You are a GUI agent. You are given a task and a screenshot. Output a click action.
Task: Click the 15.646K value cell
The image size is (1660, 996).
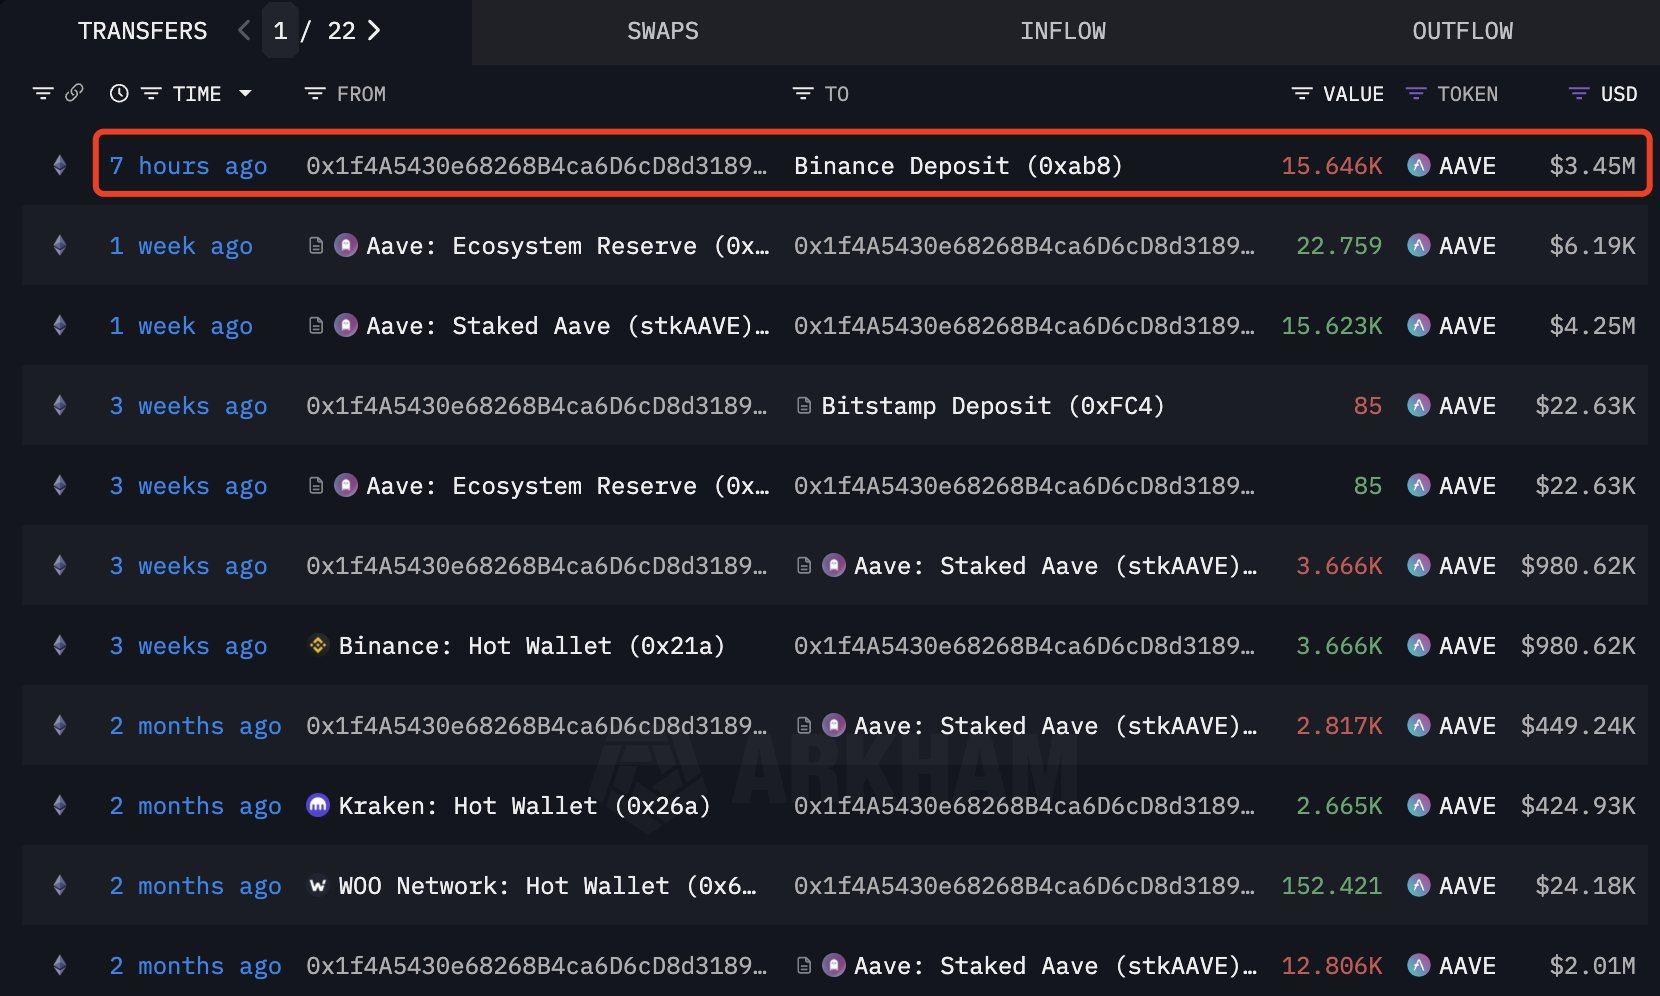(1332, 166)
